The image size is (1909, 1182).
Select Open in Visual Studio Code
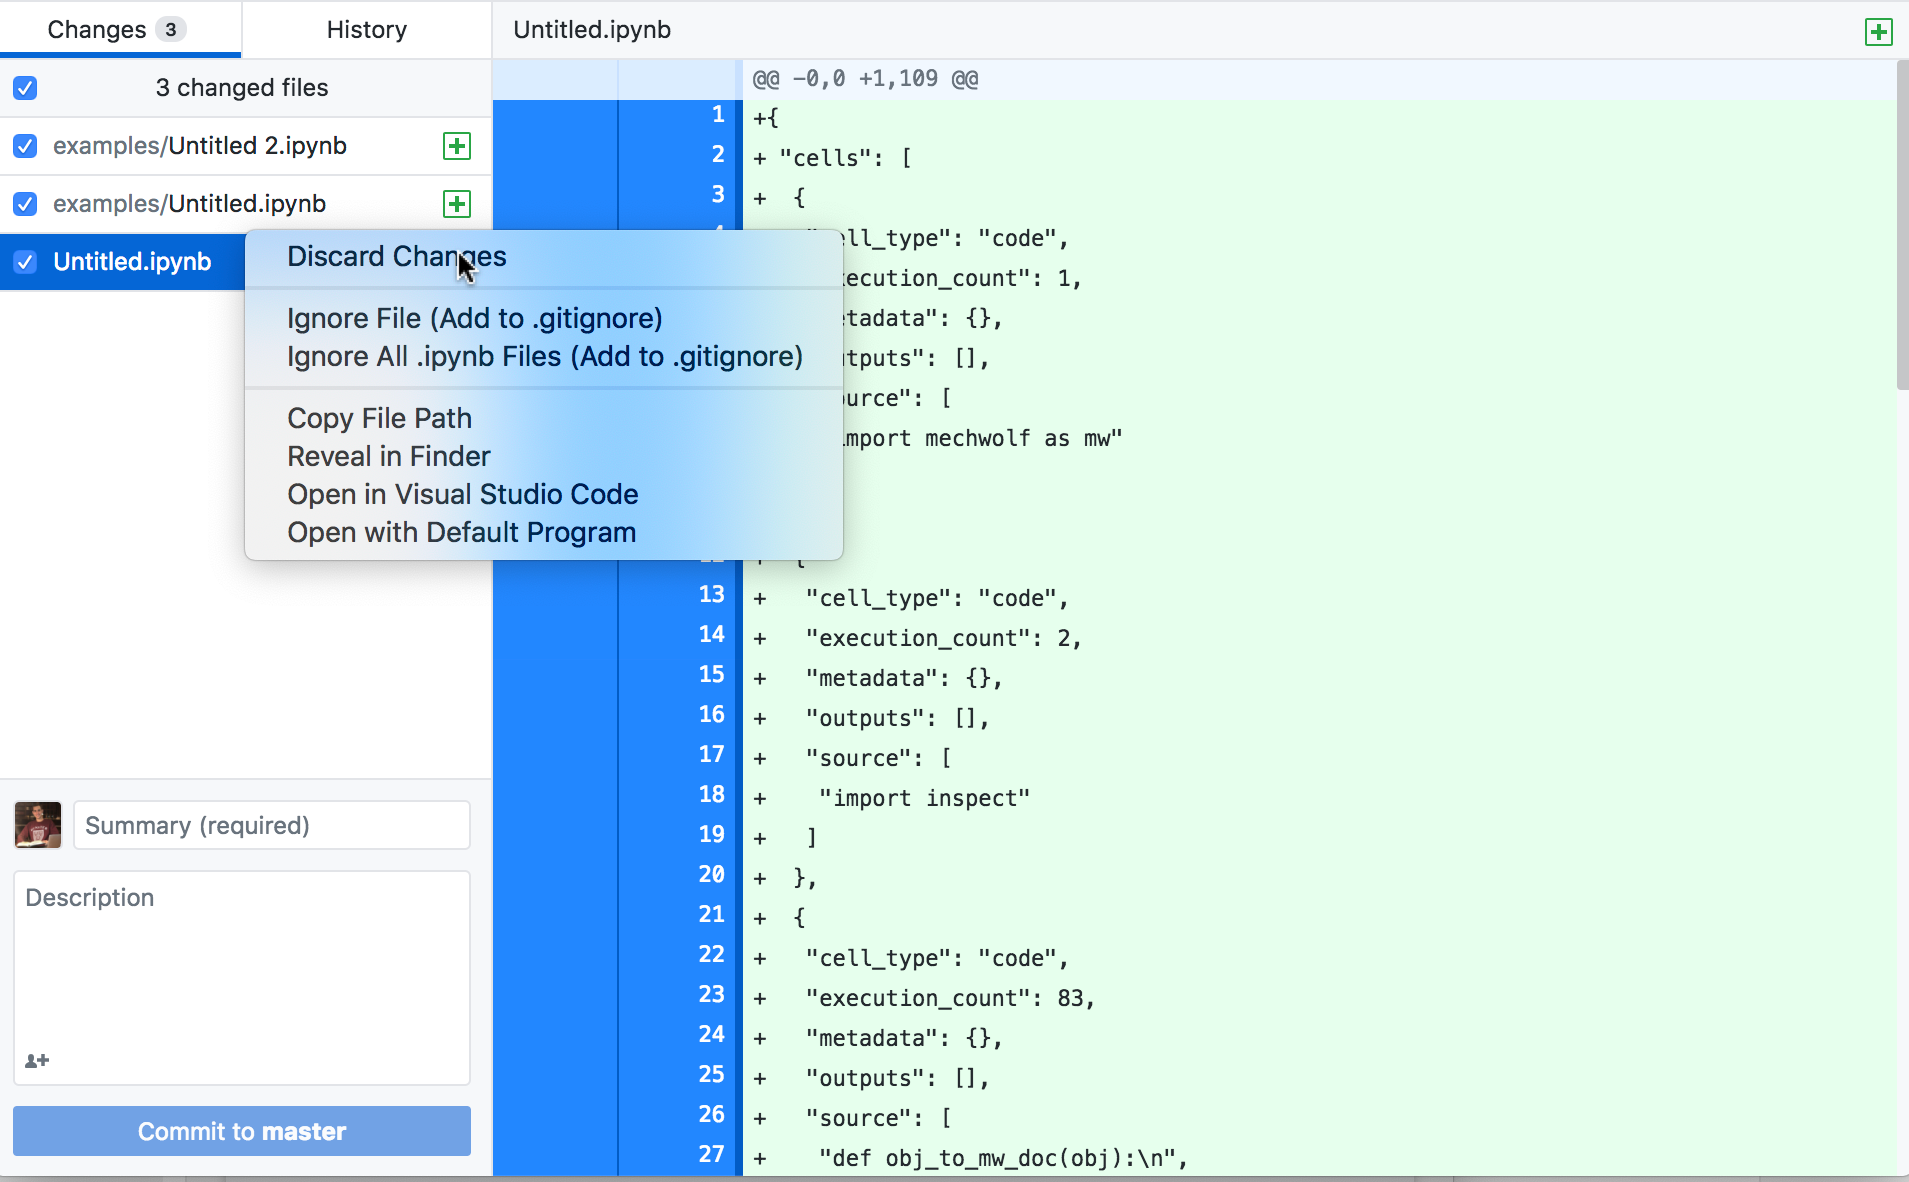462,493
